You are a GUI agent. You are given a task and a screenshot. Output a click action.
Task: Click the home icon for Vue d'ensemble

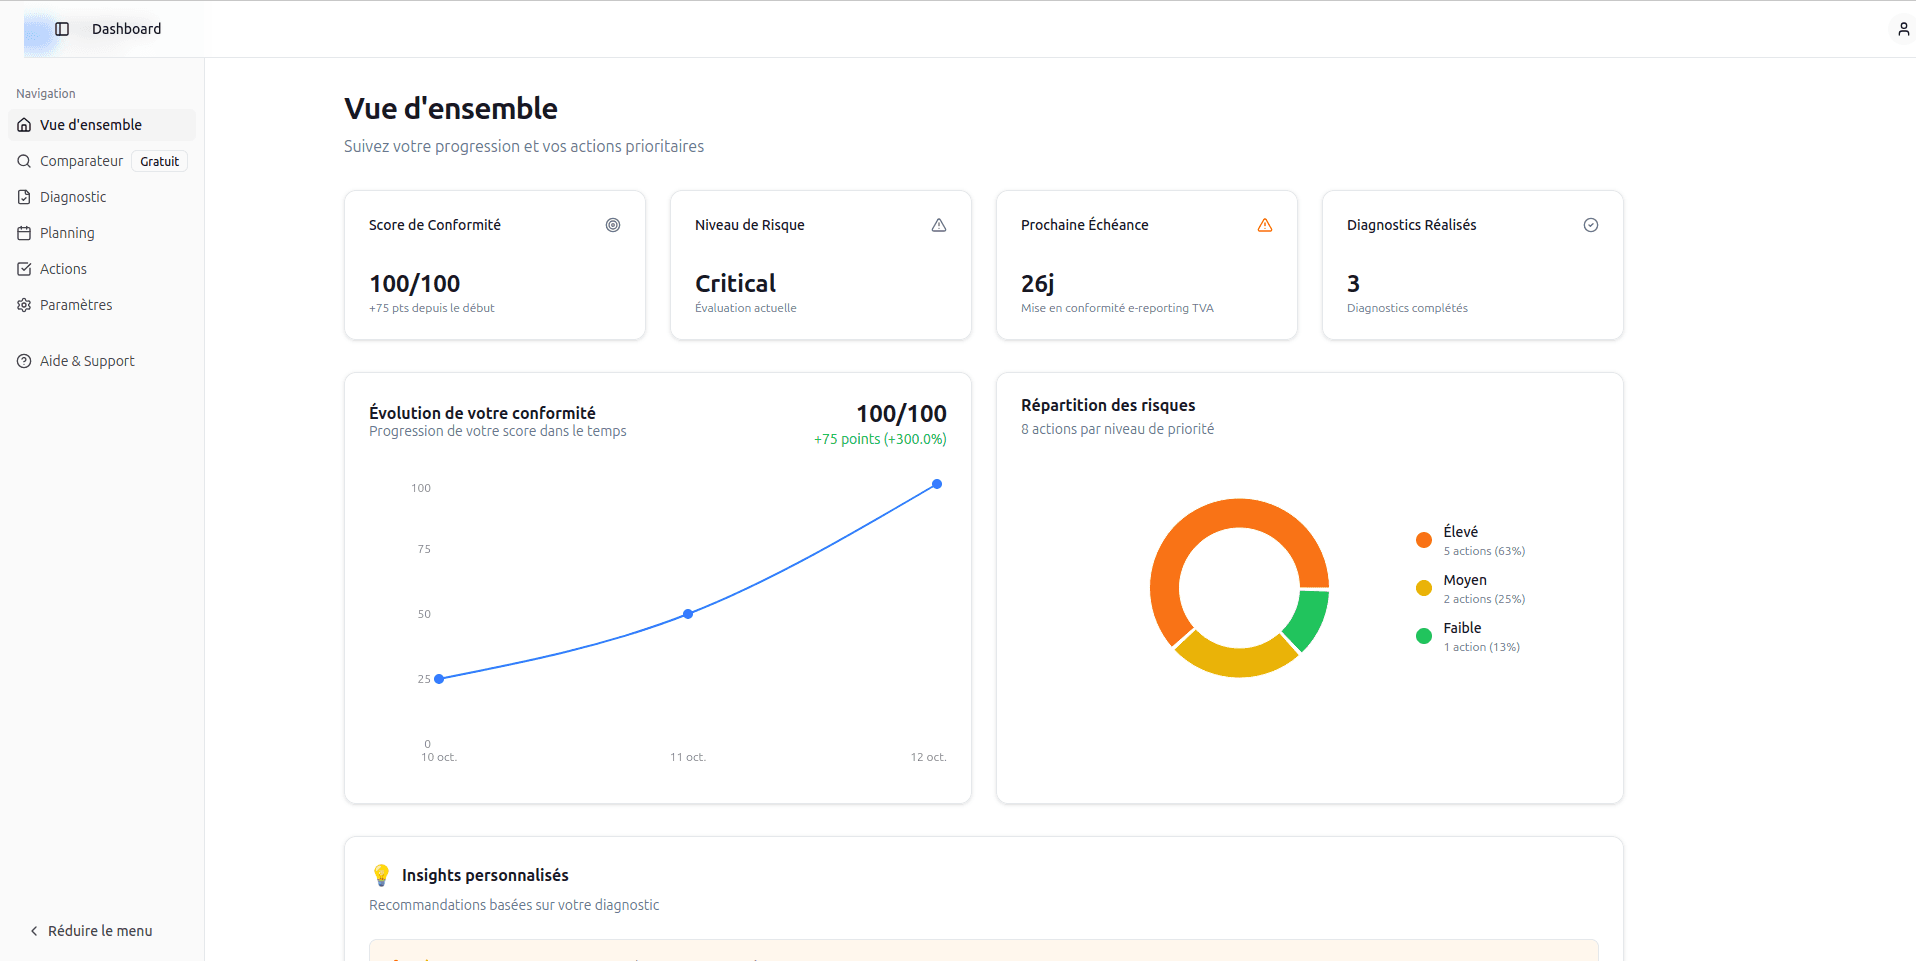[x=24, y=125]
